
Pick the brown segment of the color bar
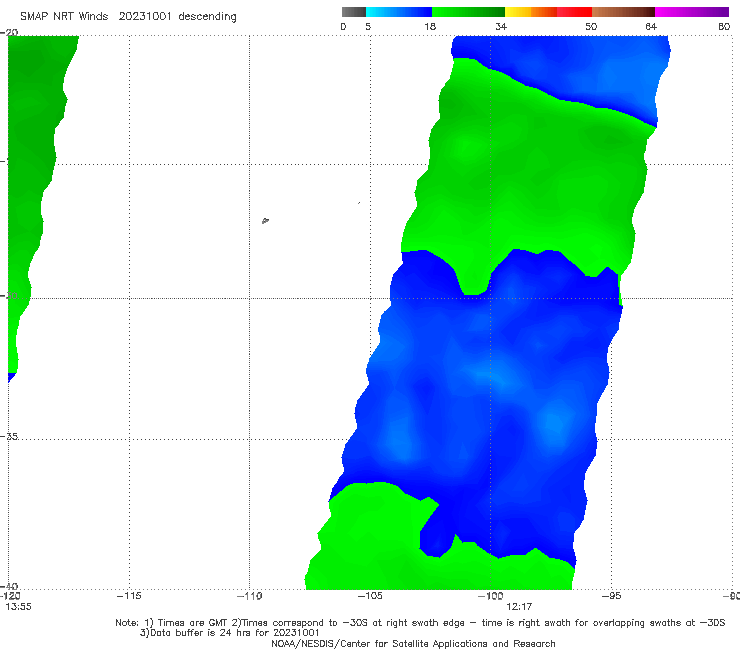pyautogui.click(x=623, y=12)
